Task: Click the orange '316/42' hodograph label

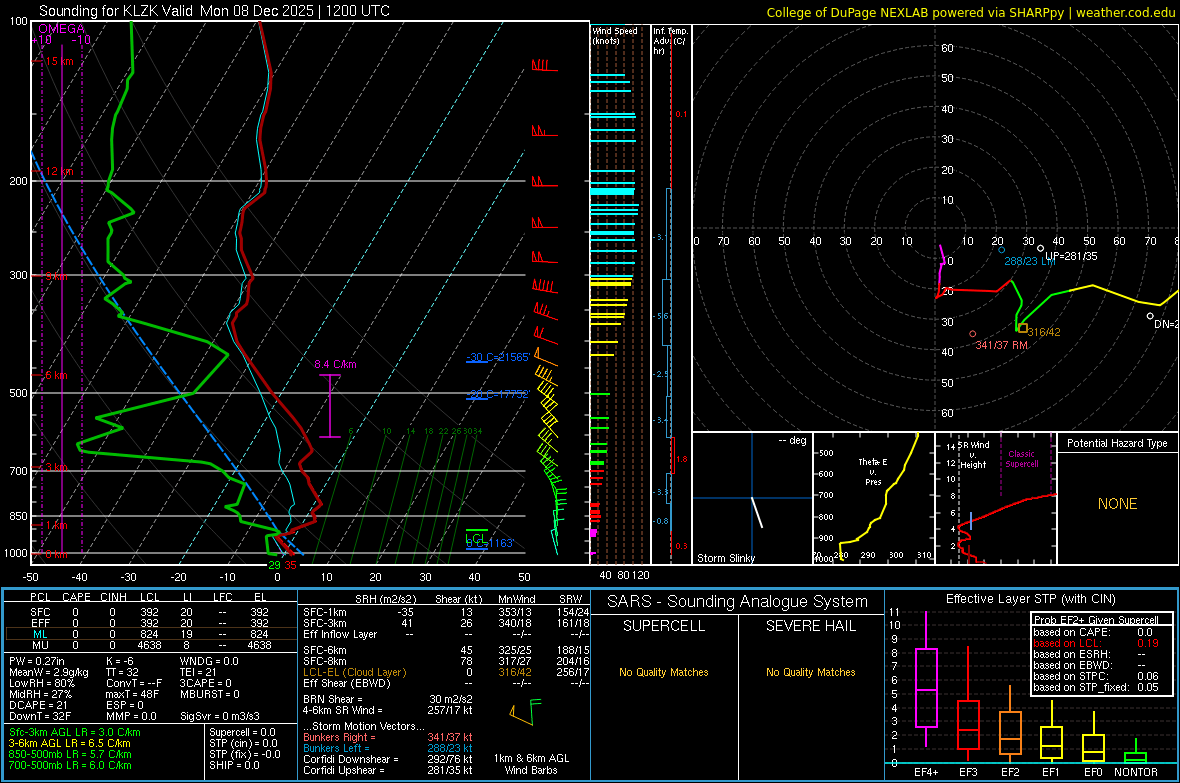Action: click(1044, 332)
